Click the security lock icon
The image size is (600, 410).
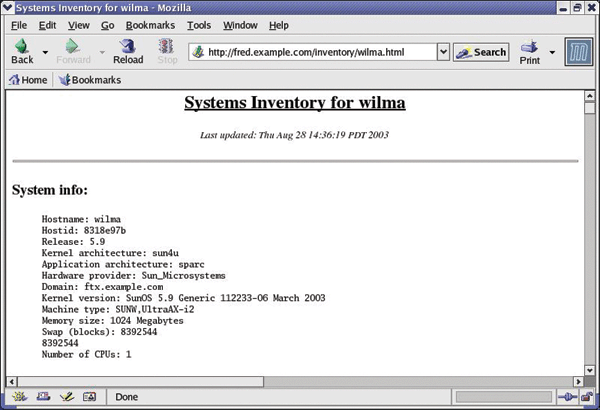coord(585,397)
